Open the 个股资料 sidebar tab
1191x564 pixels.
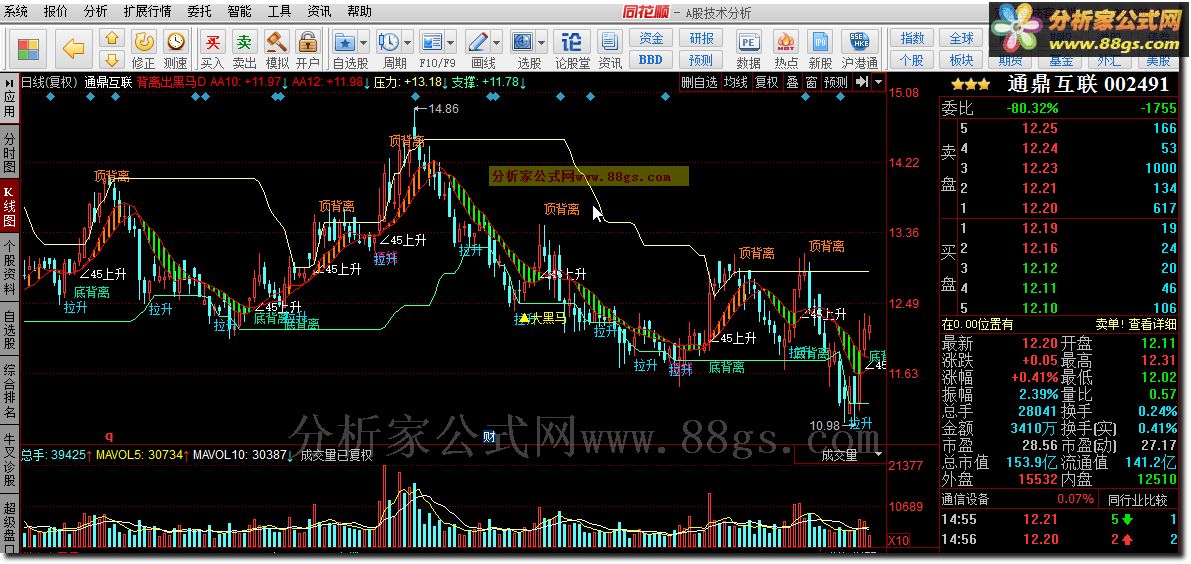9,268
